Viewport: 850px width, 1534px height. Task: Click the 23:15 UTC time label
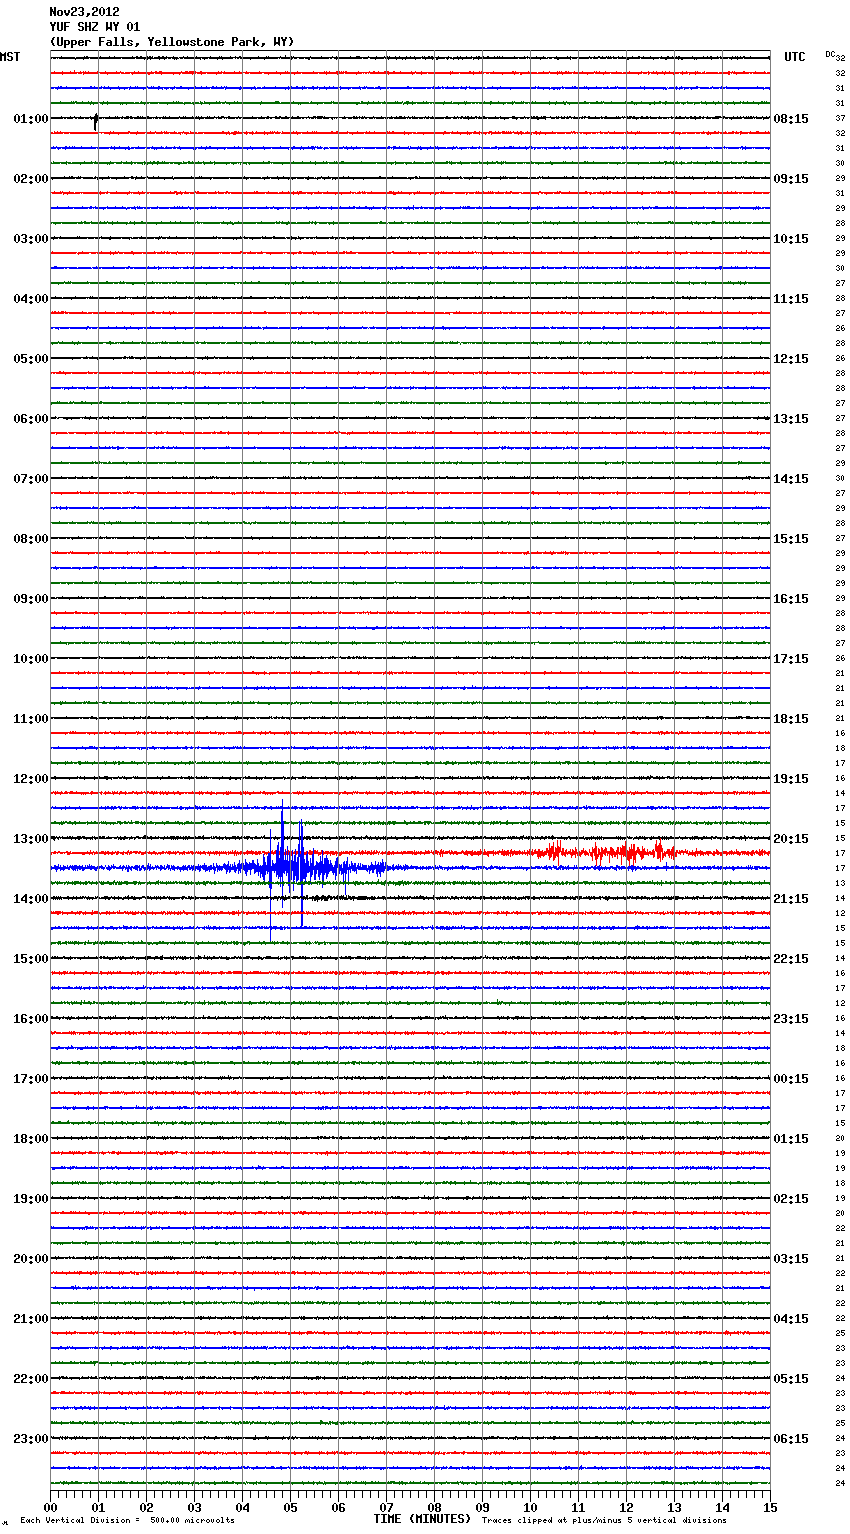pyautogui.click(x=791, y=1019)
